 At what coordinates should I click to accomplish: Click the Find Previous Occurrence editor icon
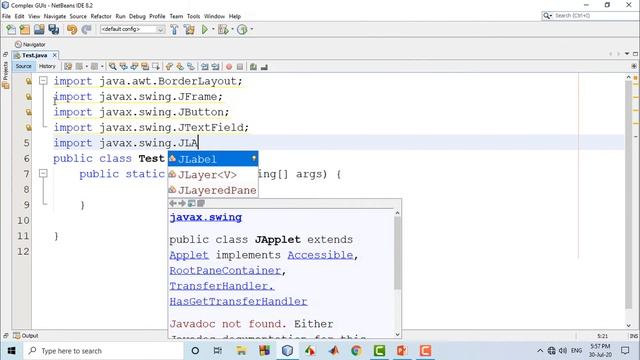[123, 67]
